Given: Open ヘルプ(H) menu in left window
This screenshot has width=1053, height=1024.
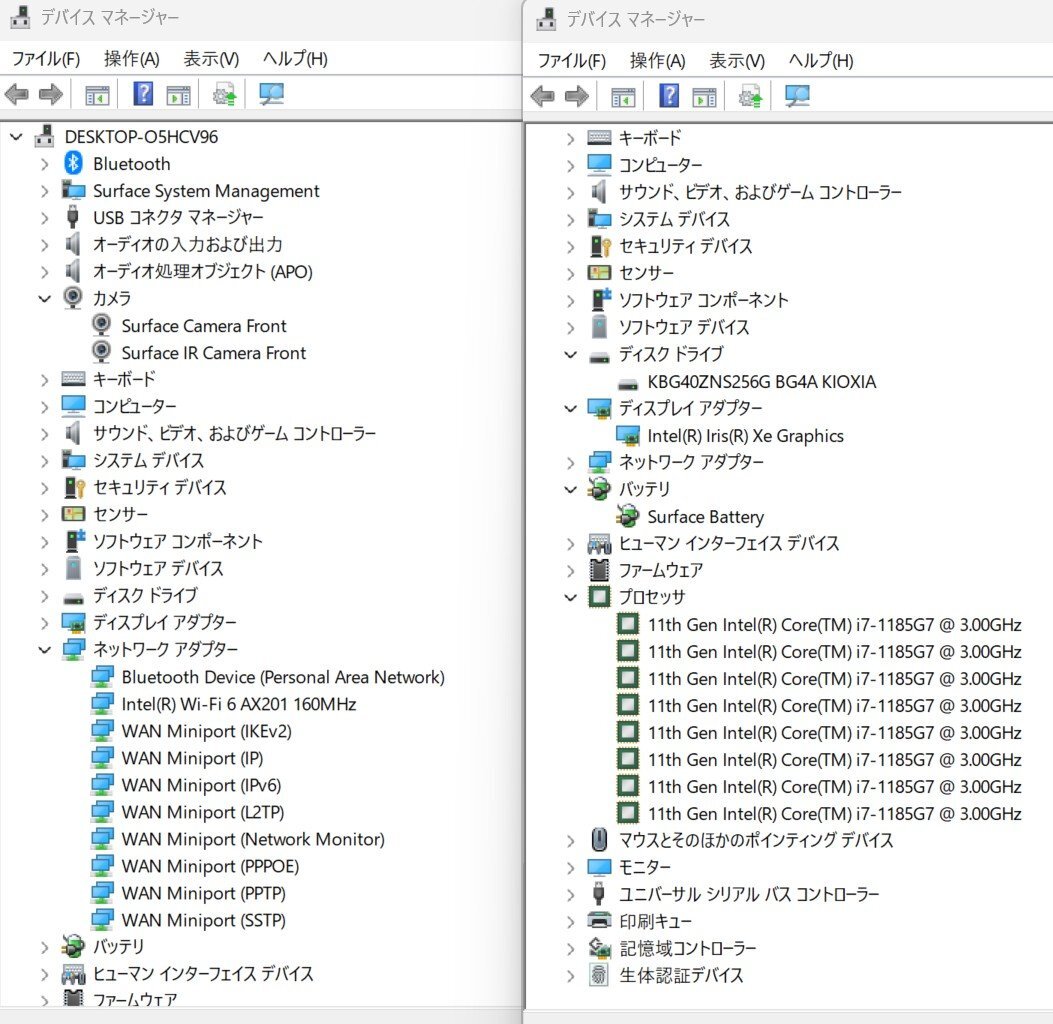Looking at the screenshot, I should (x=295, y=58).
